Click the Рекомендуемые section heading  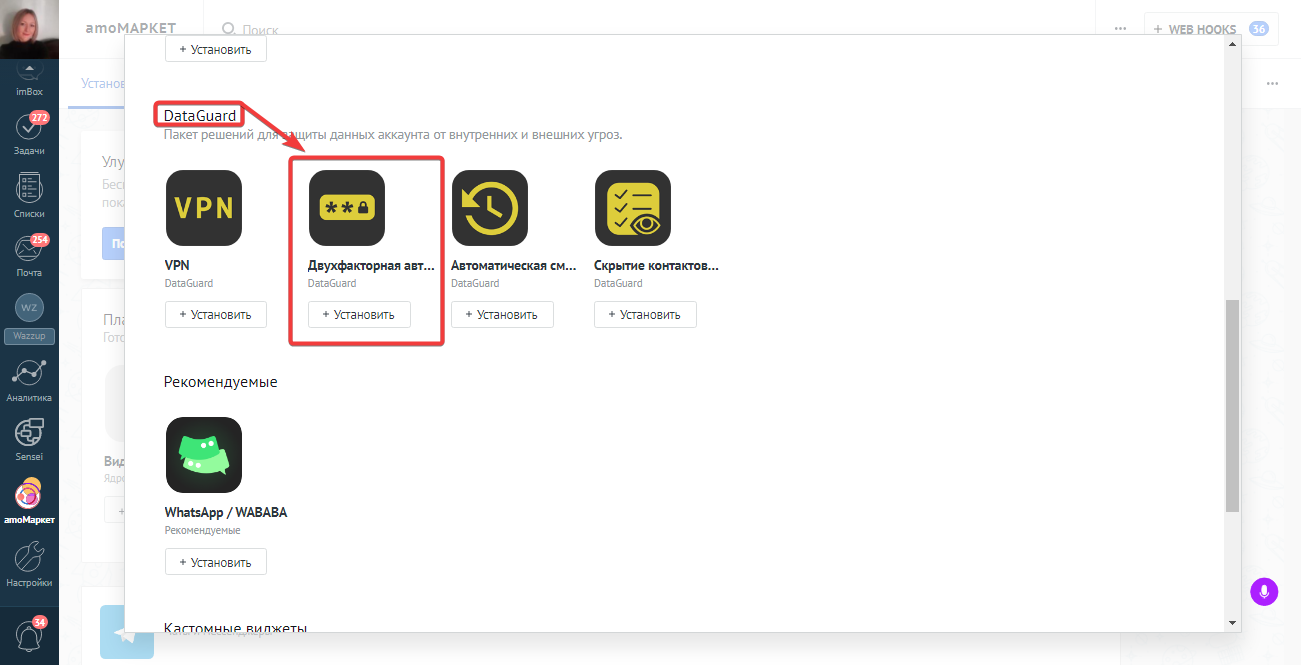pyautogui.click(x=221, y=382)
